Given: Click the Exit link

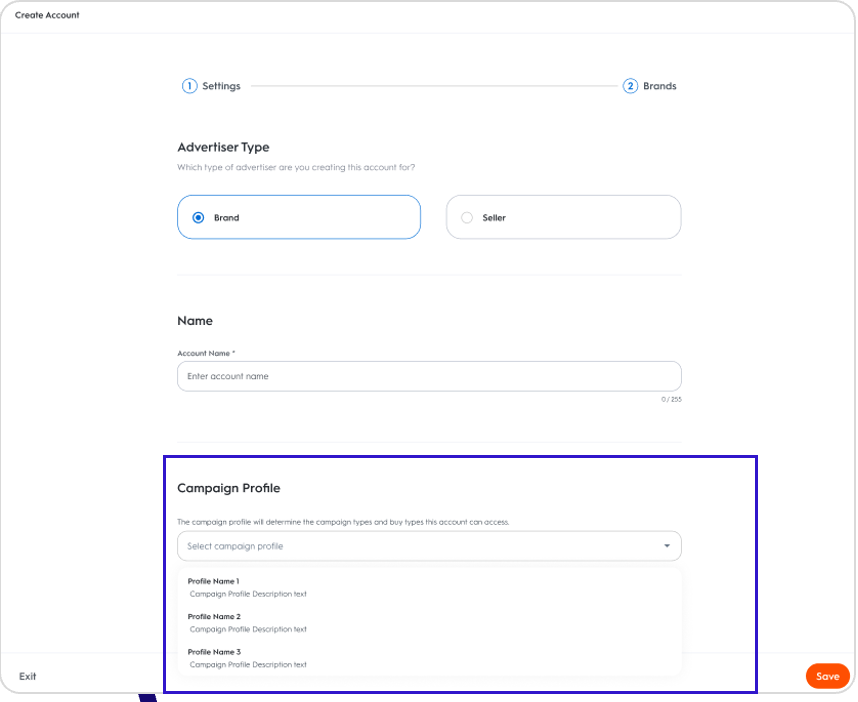Looking at the screenshot, I should coord(28,676).
